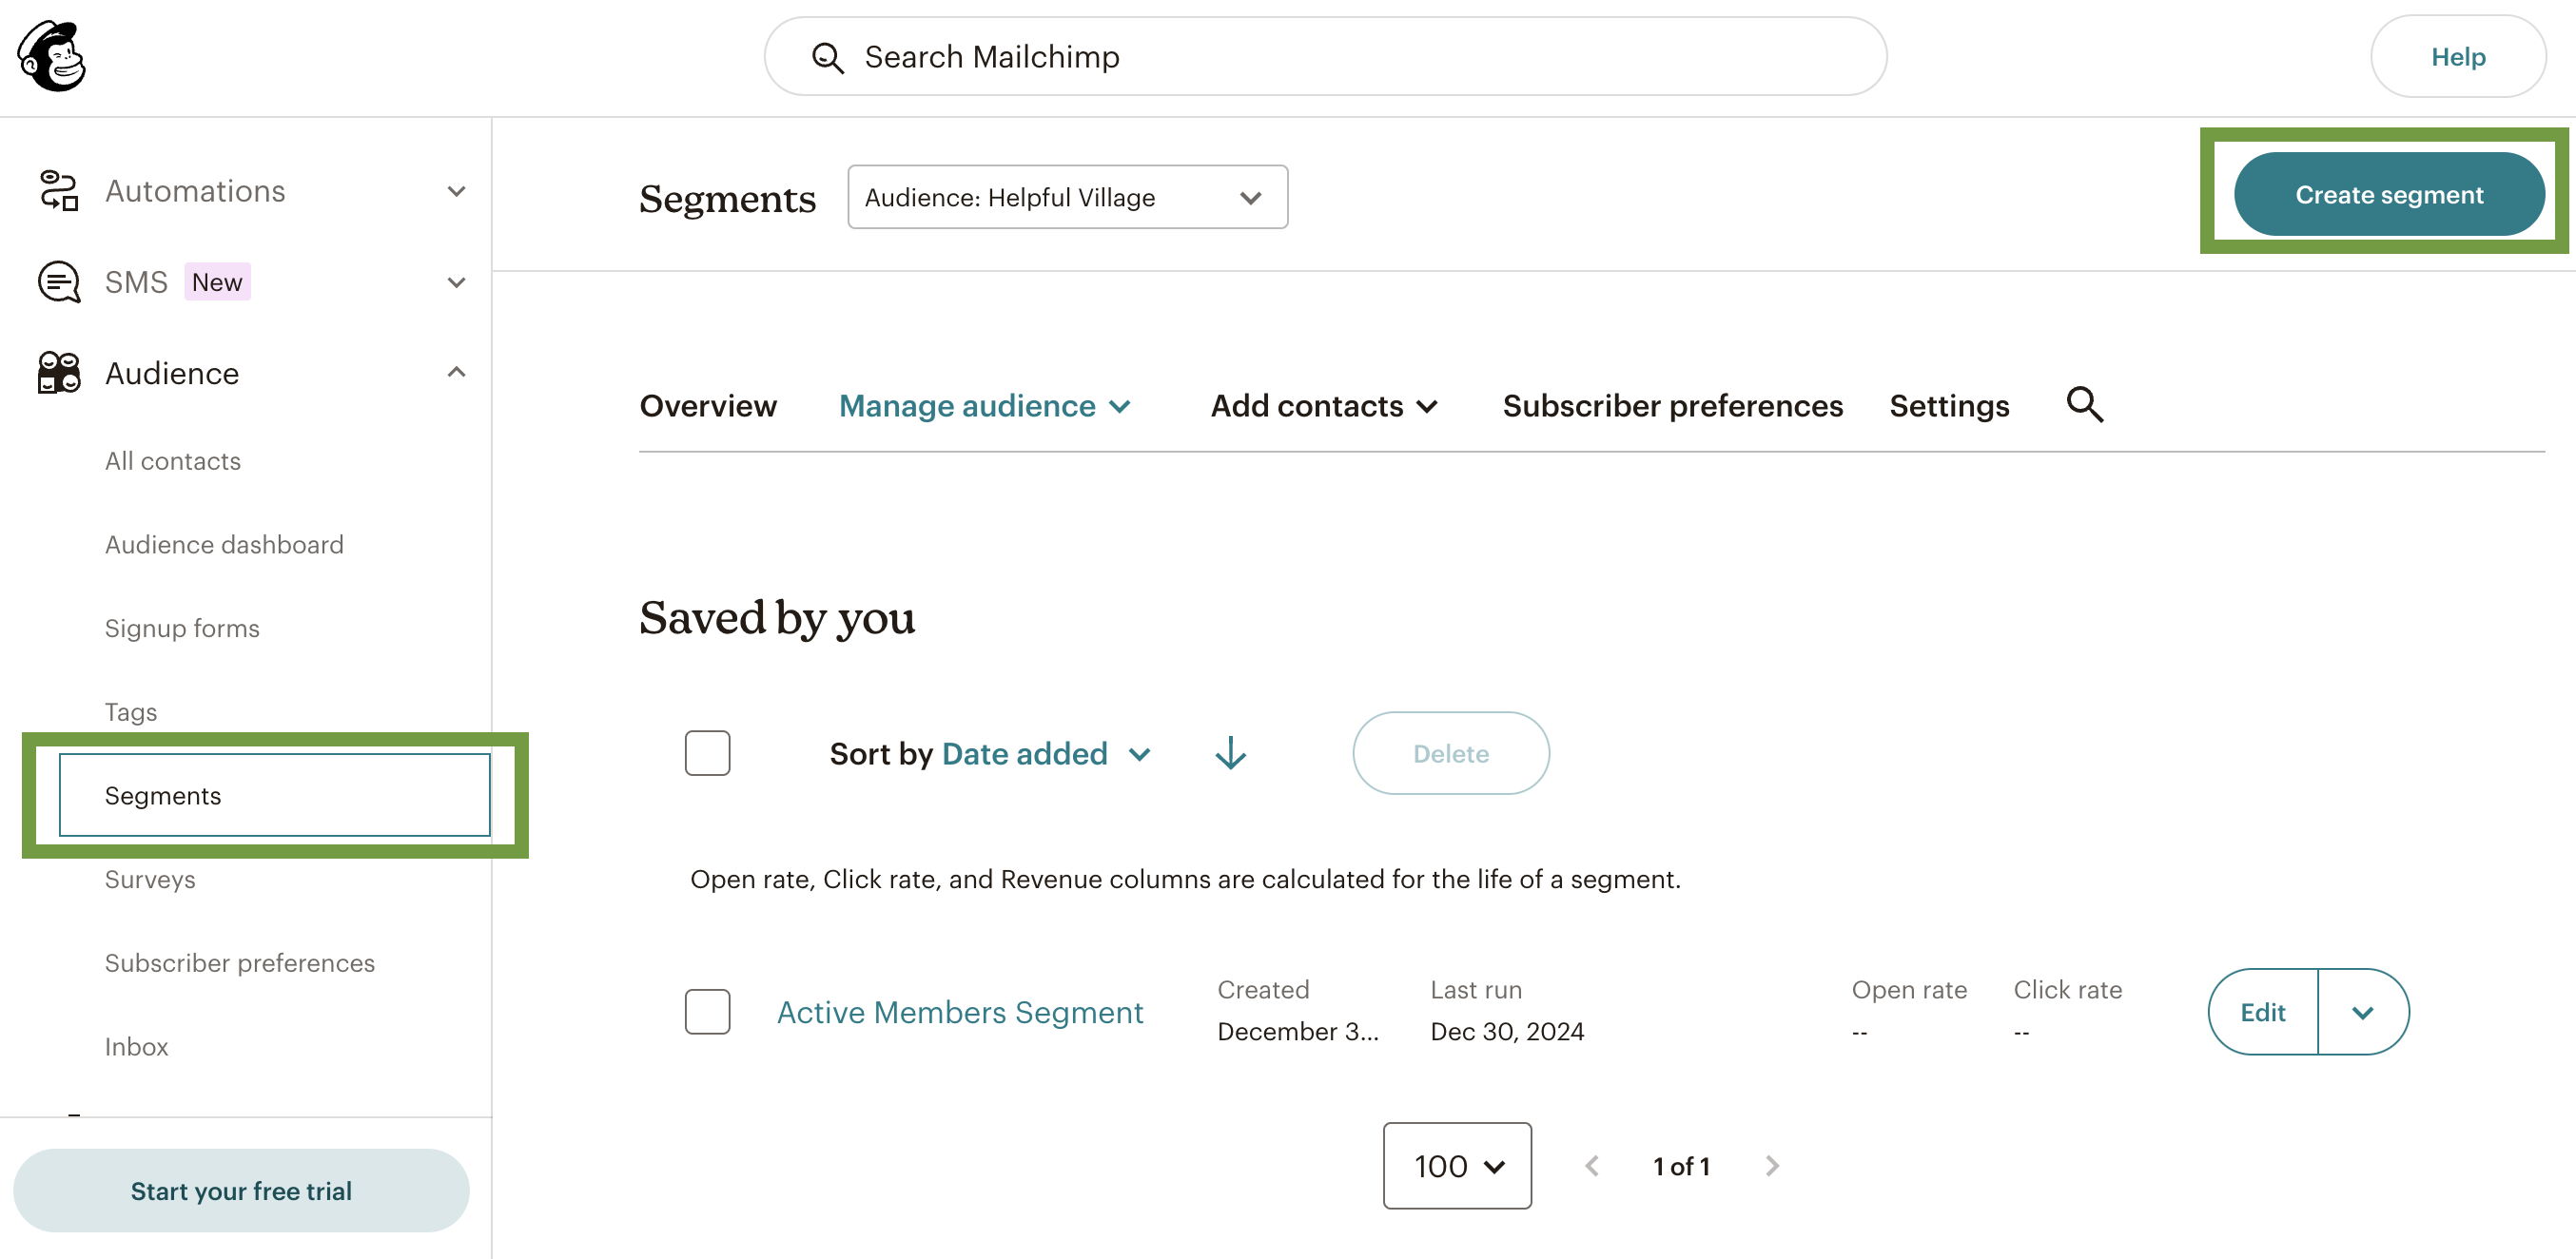
Task: Open the dropdown arrow beside Edit
Action: coord(2362,1012)
